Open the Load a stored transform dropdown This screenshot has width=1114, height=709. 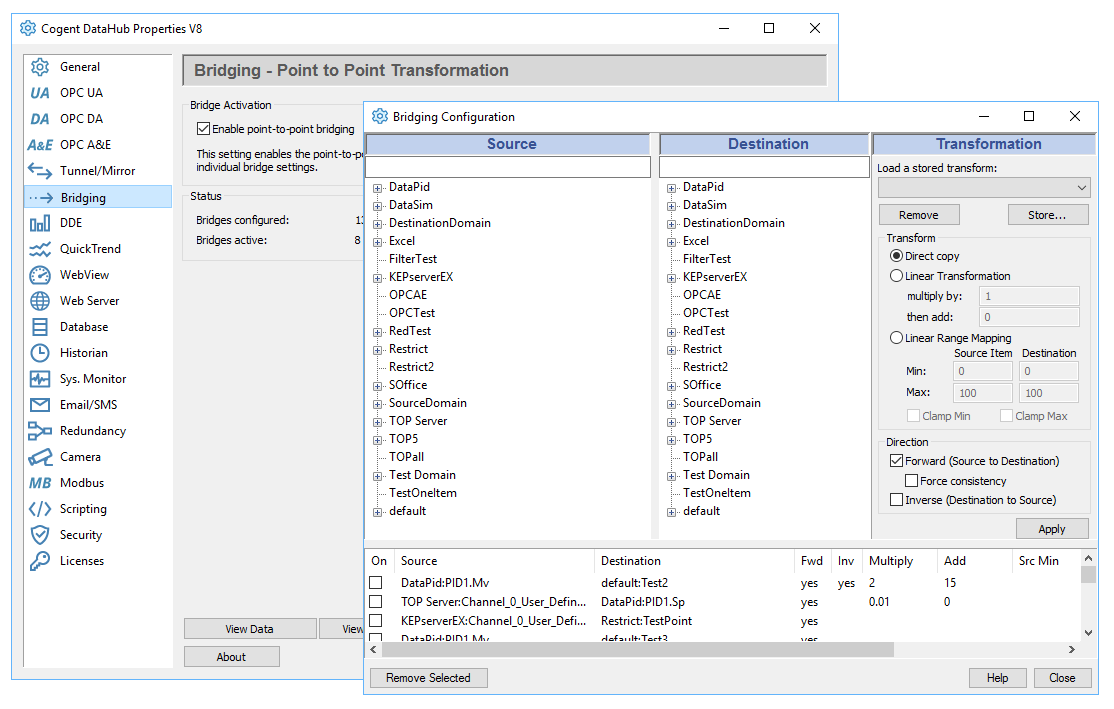(984, 188)
